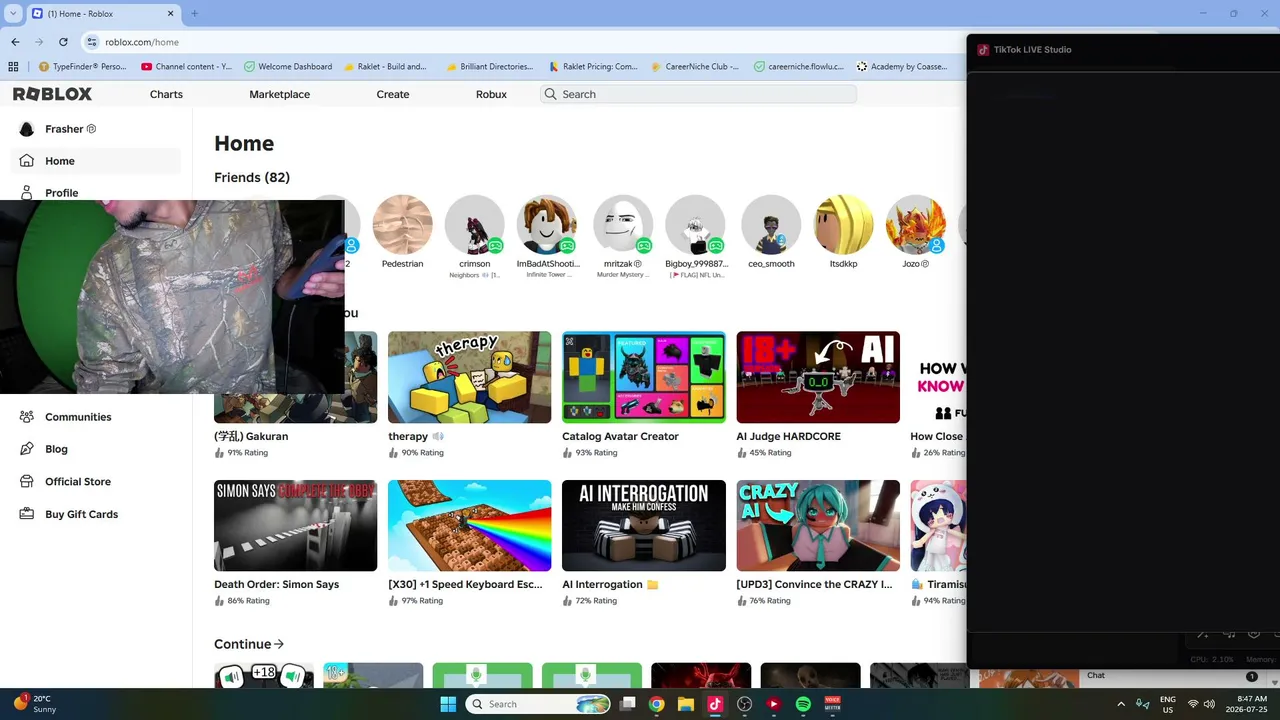Open the TypeFinder bookmark

[82, 67]
